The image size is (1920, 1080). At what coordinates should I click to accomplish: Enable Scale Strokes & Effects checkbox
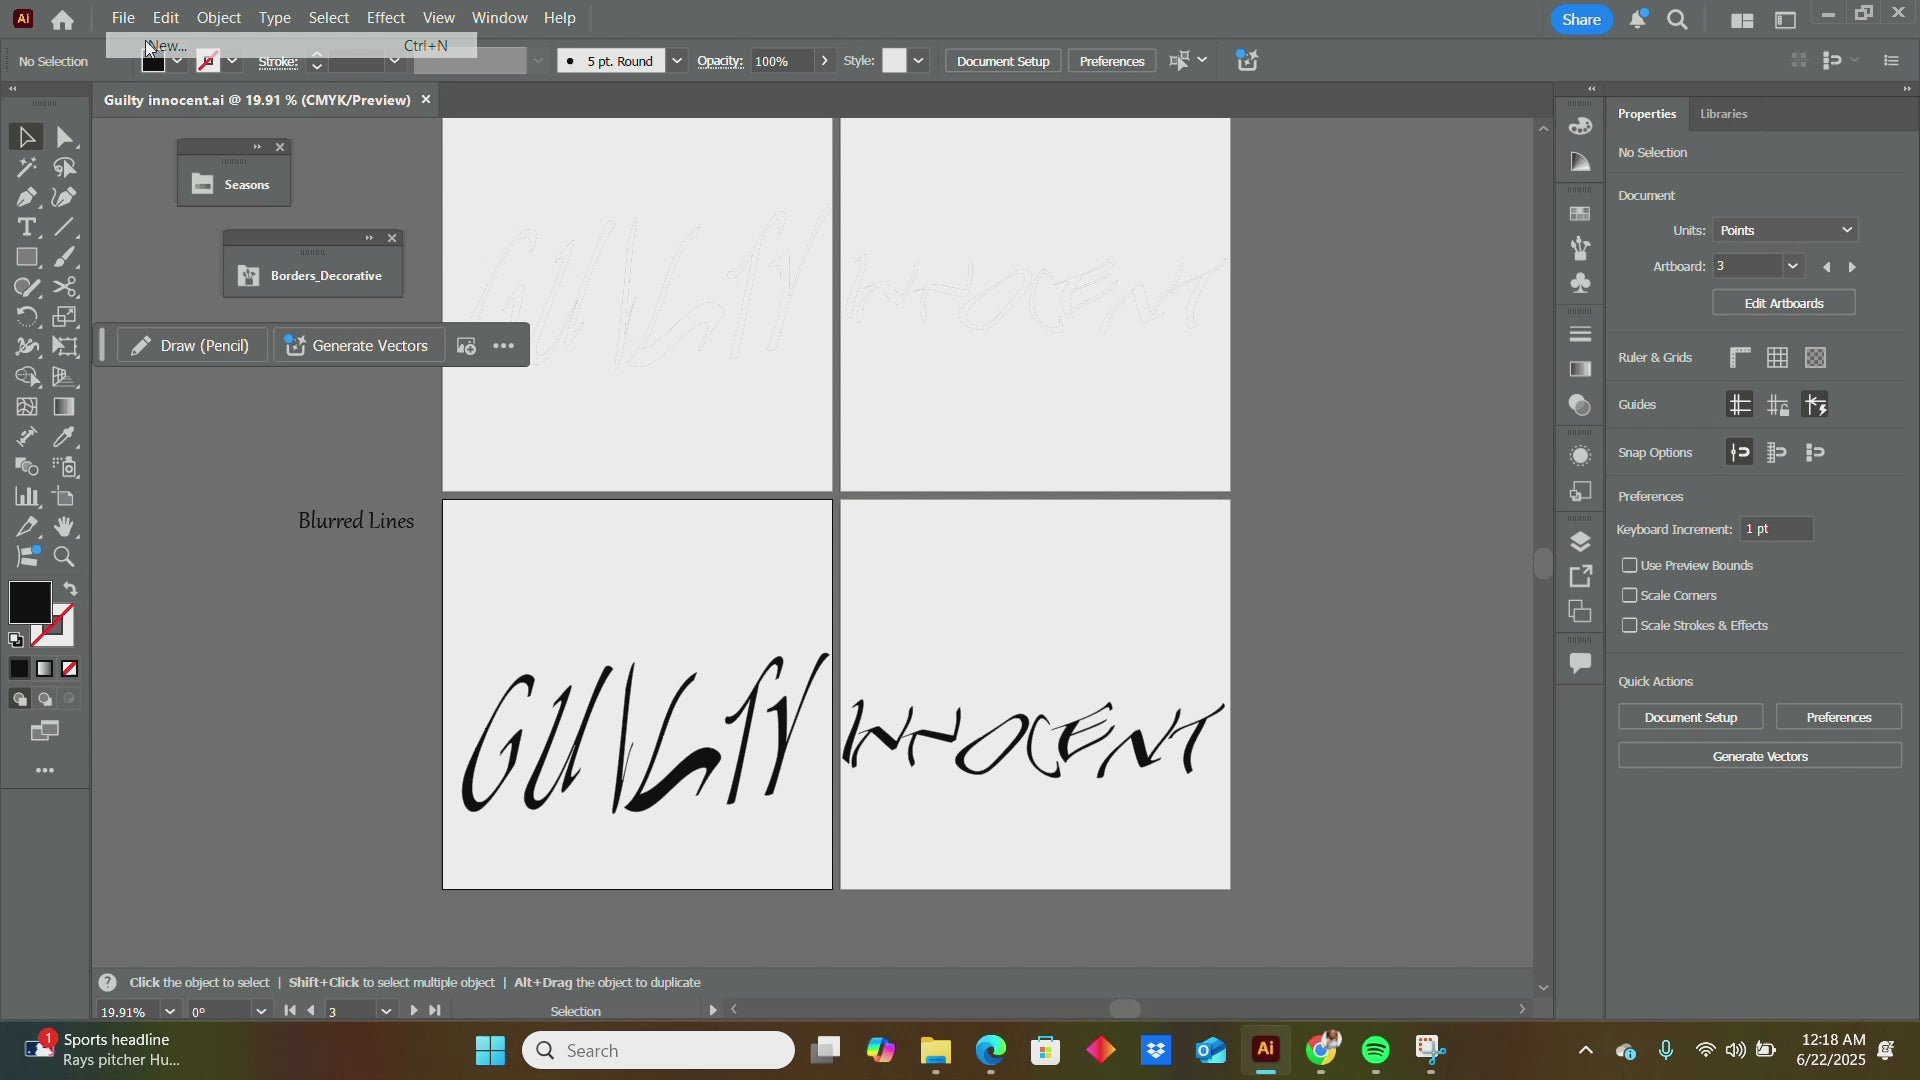pyautogui.click(x=1630, y=626)
